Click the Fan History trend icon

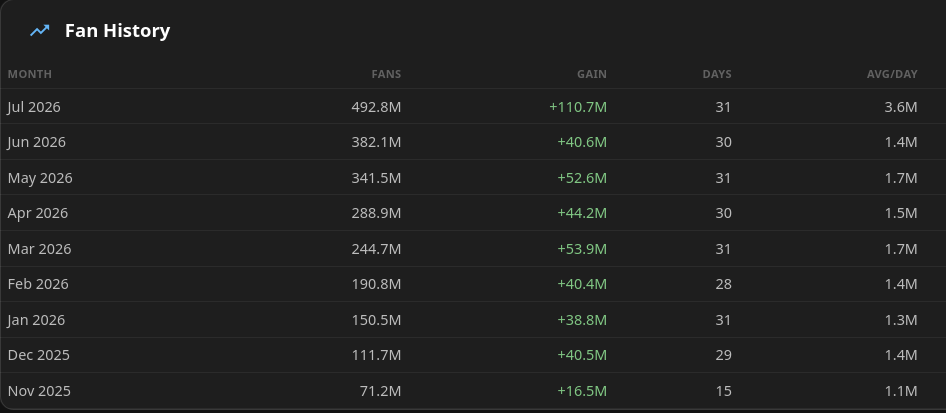40,30
